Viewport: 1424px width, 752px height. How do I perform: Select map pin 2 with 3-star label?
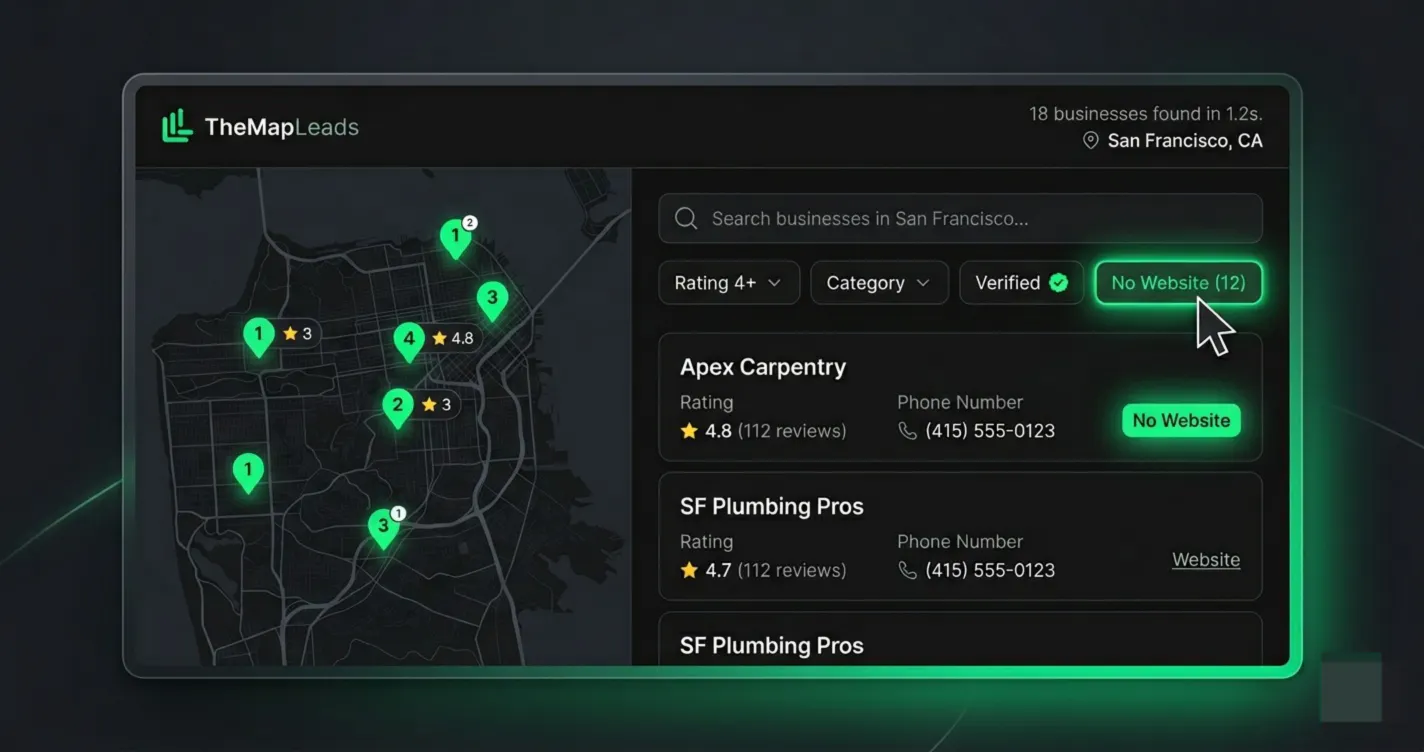point(398,407)
